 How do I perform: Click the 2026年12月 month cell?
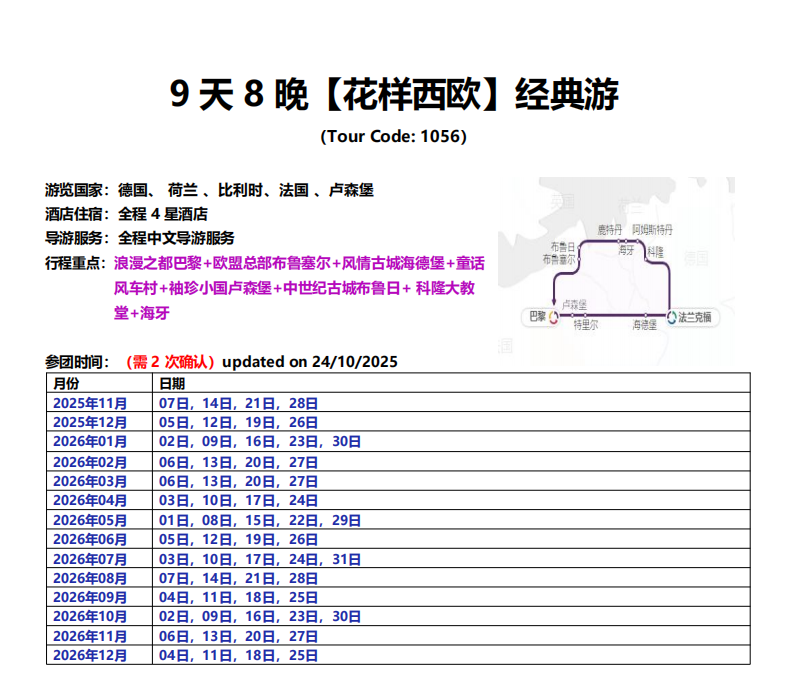click(x=91, y=655)
